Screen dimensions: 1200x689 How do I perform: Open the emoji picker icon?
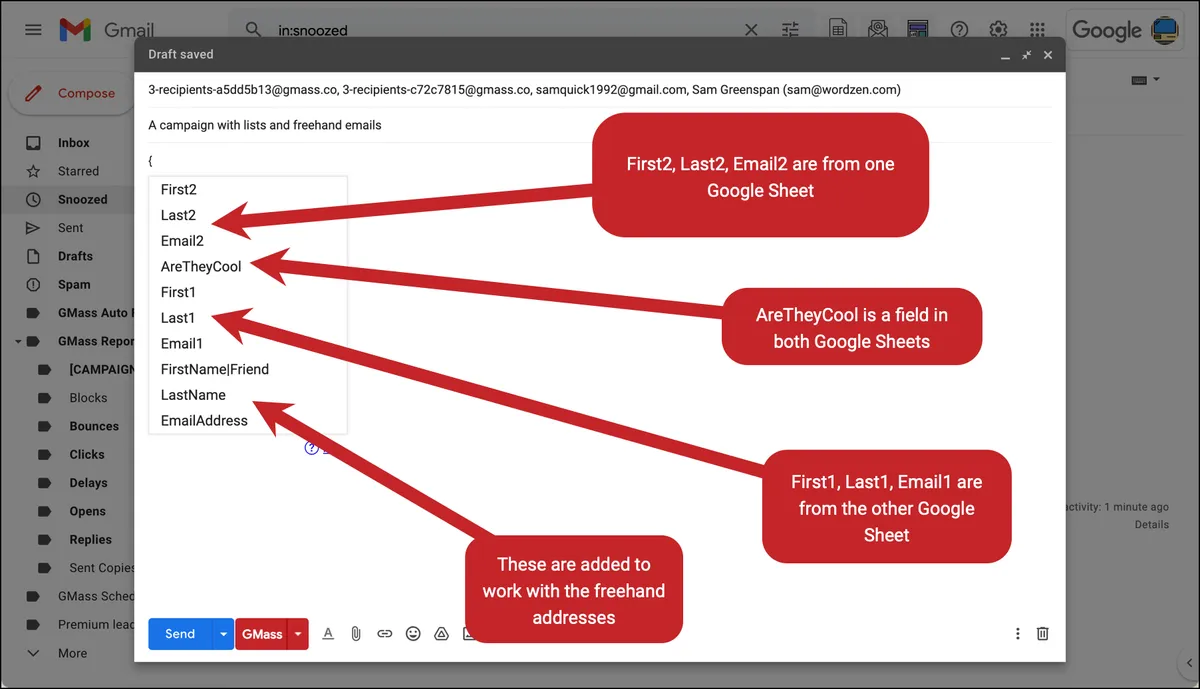413,633
